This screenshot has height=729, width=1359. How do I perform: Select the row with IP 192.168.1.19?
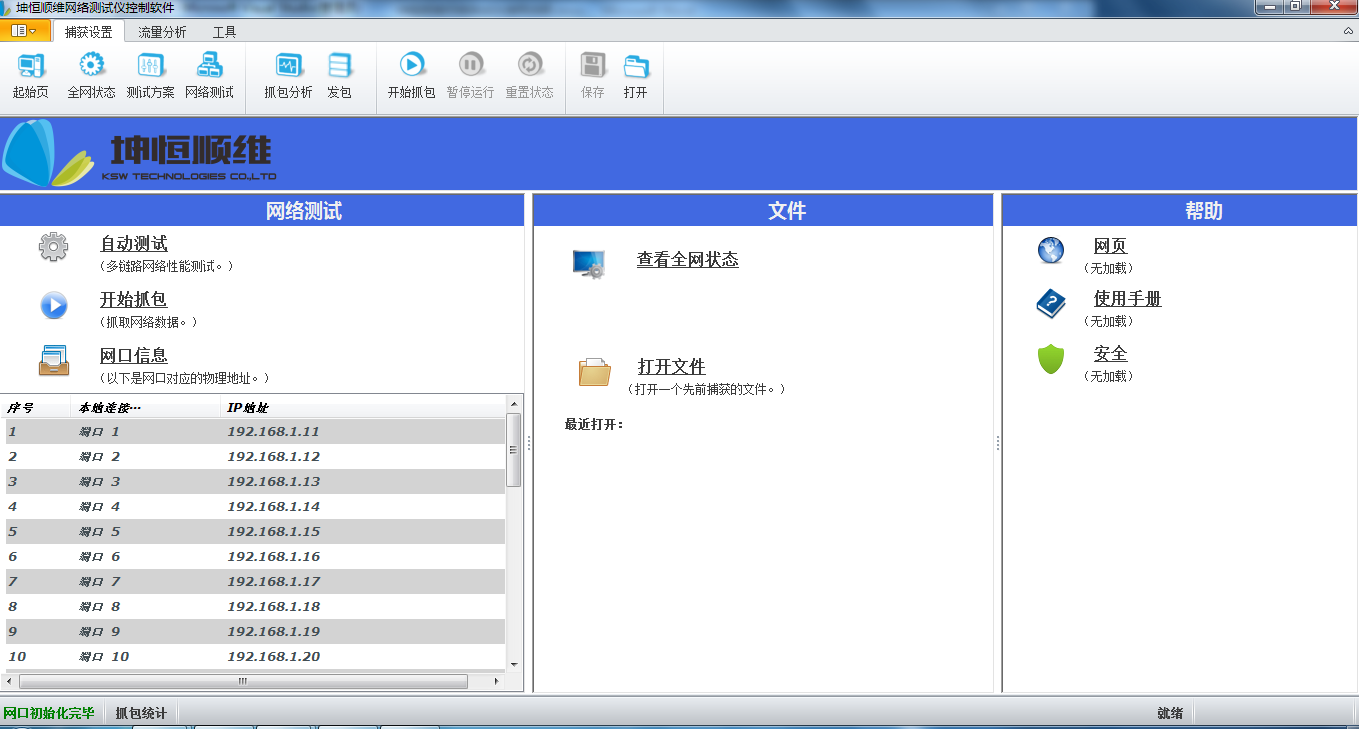pos(256,632)
